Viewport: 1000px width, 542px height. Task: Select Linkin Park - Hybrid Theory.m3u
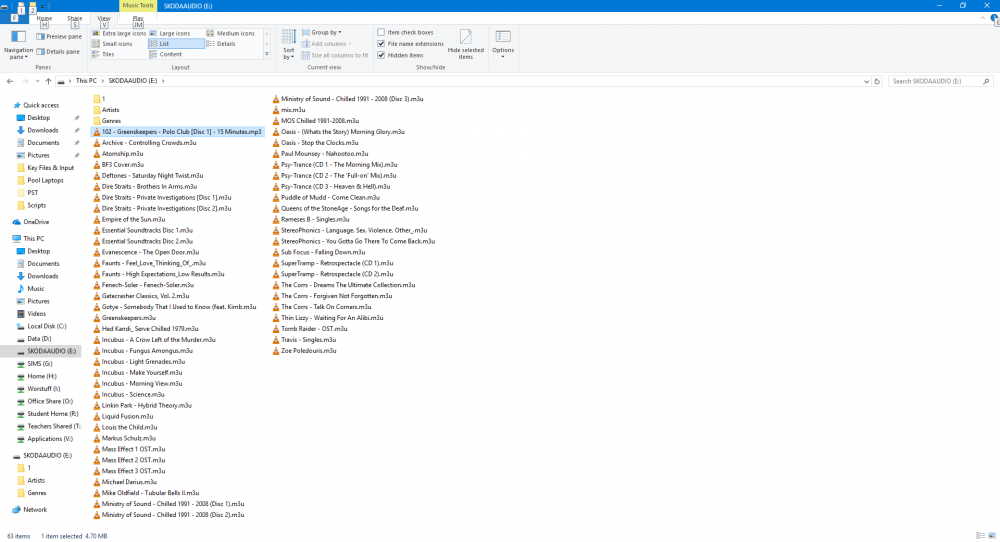click(147, 405)
